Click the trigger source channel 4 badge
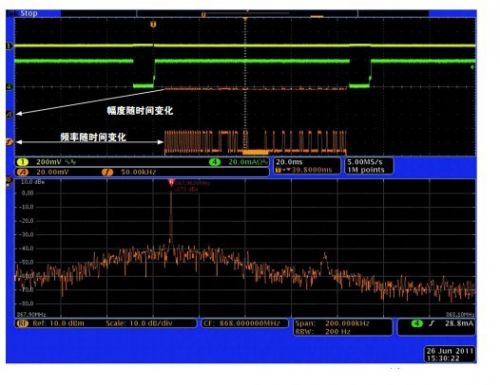The width and height of the screenshot is (500, 385). 417,323
